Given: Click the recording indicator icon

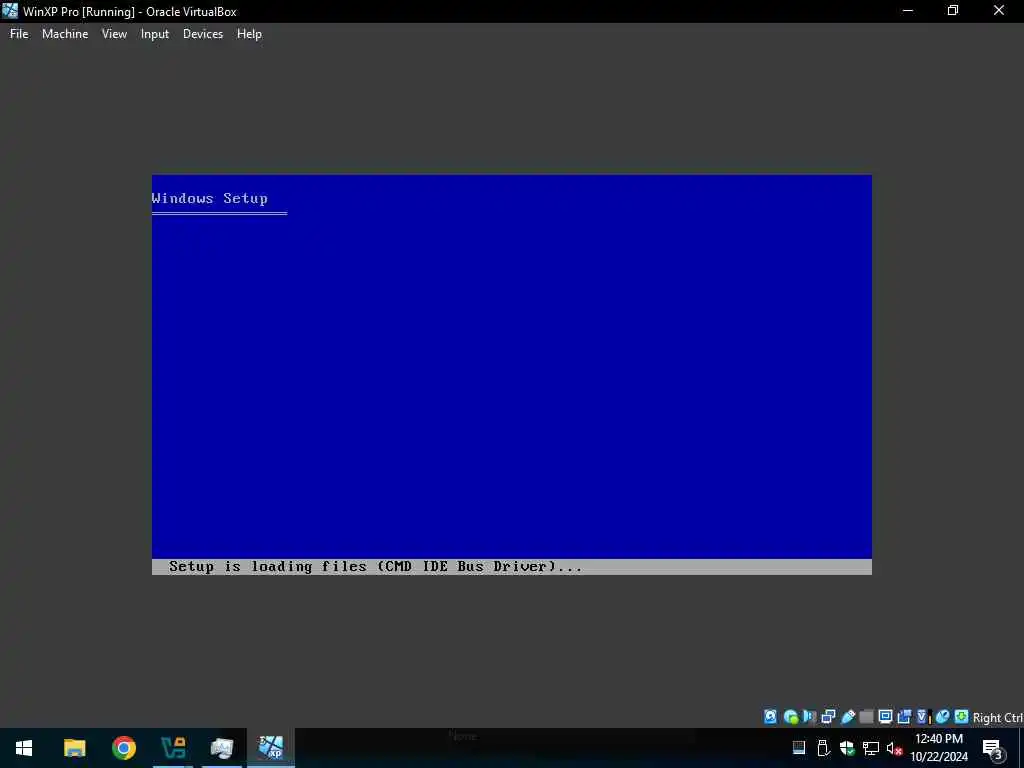Looking at the screenshot, I should (x=904, y=717).
